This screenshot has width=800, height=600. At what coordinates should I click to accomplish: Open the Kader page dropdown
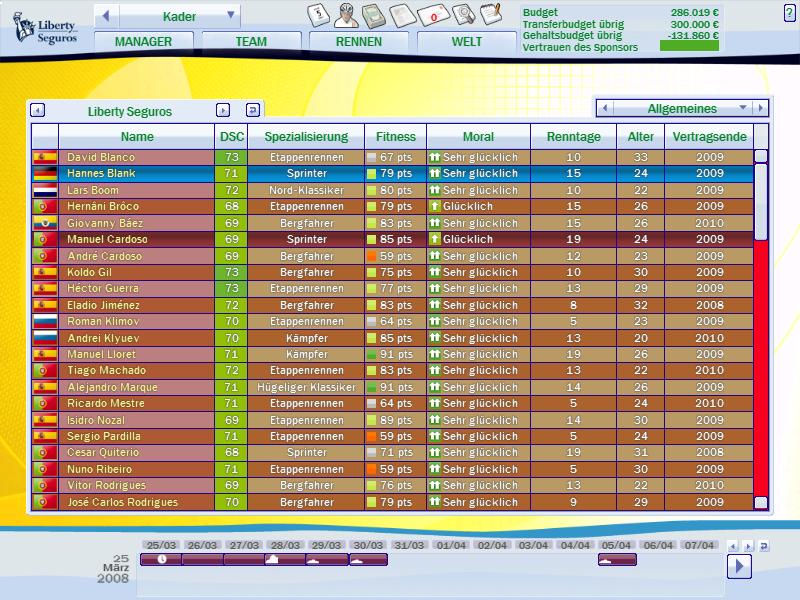point(231,16)
